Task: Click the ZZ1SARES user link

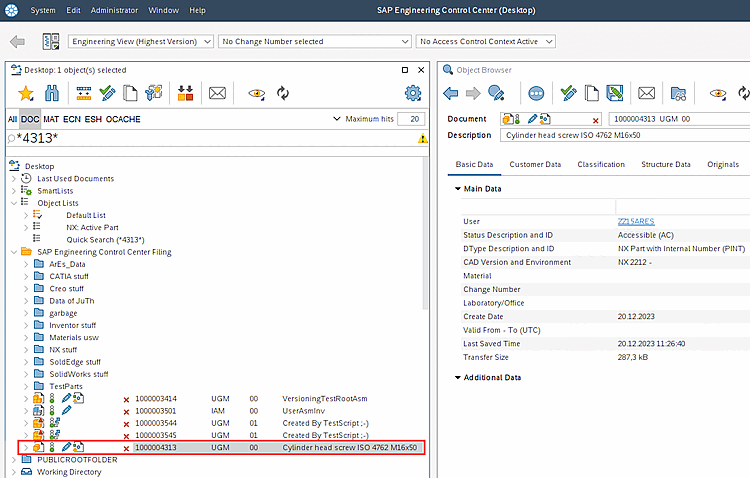Action: coord(637,220)
